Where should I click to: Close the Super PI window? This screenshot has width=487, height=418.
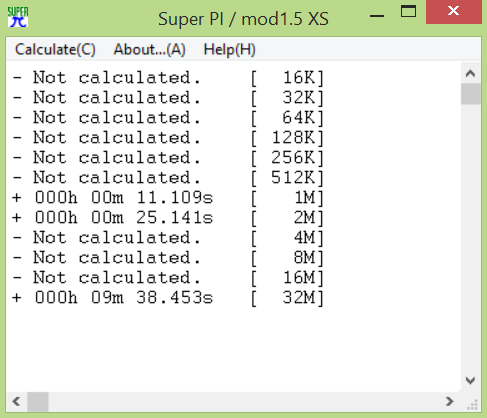[454, 12]
